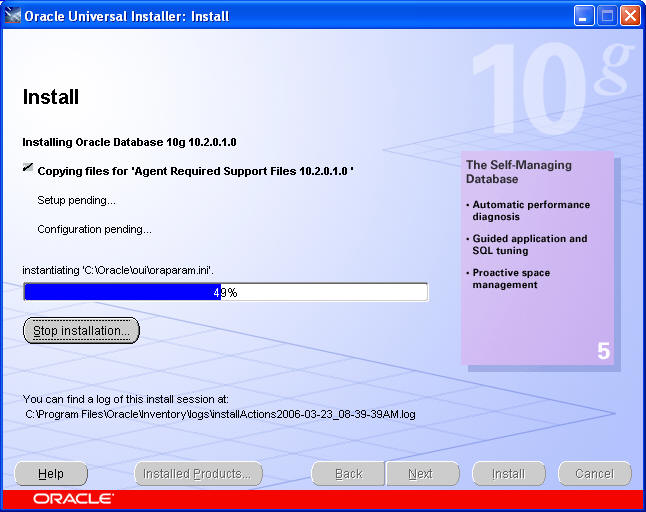Click the icon beside 'Copying files for'
This screenshot has width=646, height=512.
pyautogui.click(x=27, y=170)
